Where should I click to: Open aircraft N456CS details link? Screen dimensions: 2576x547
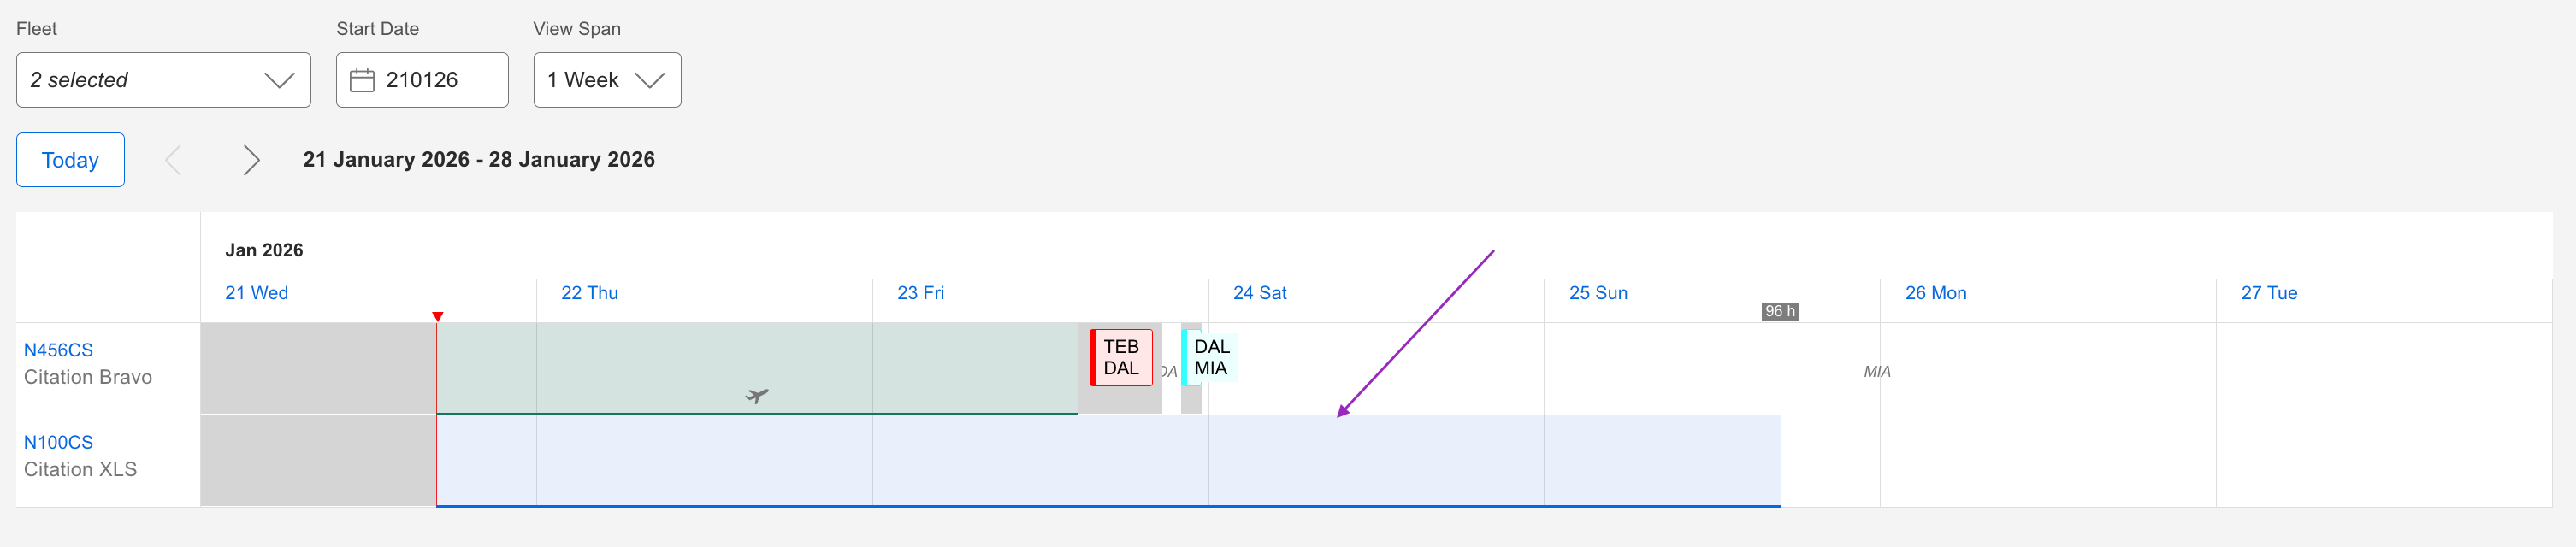click(x=58, y=349)
